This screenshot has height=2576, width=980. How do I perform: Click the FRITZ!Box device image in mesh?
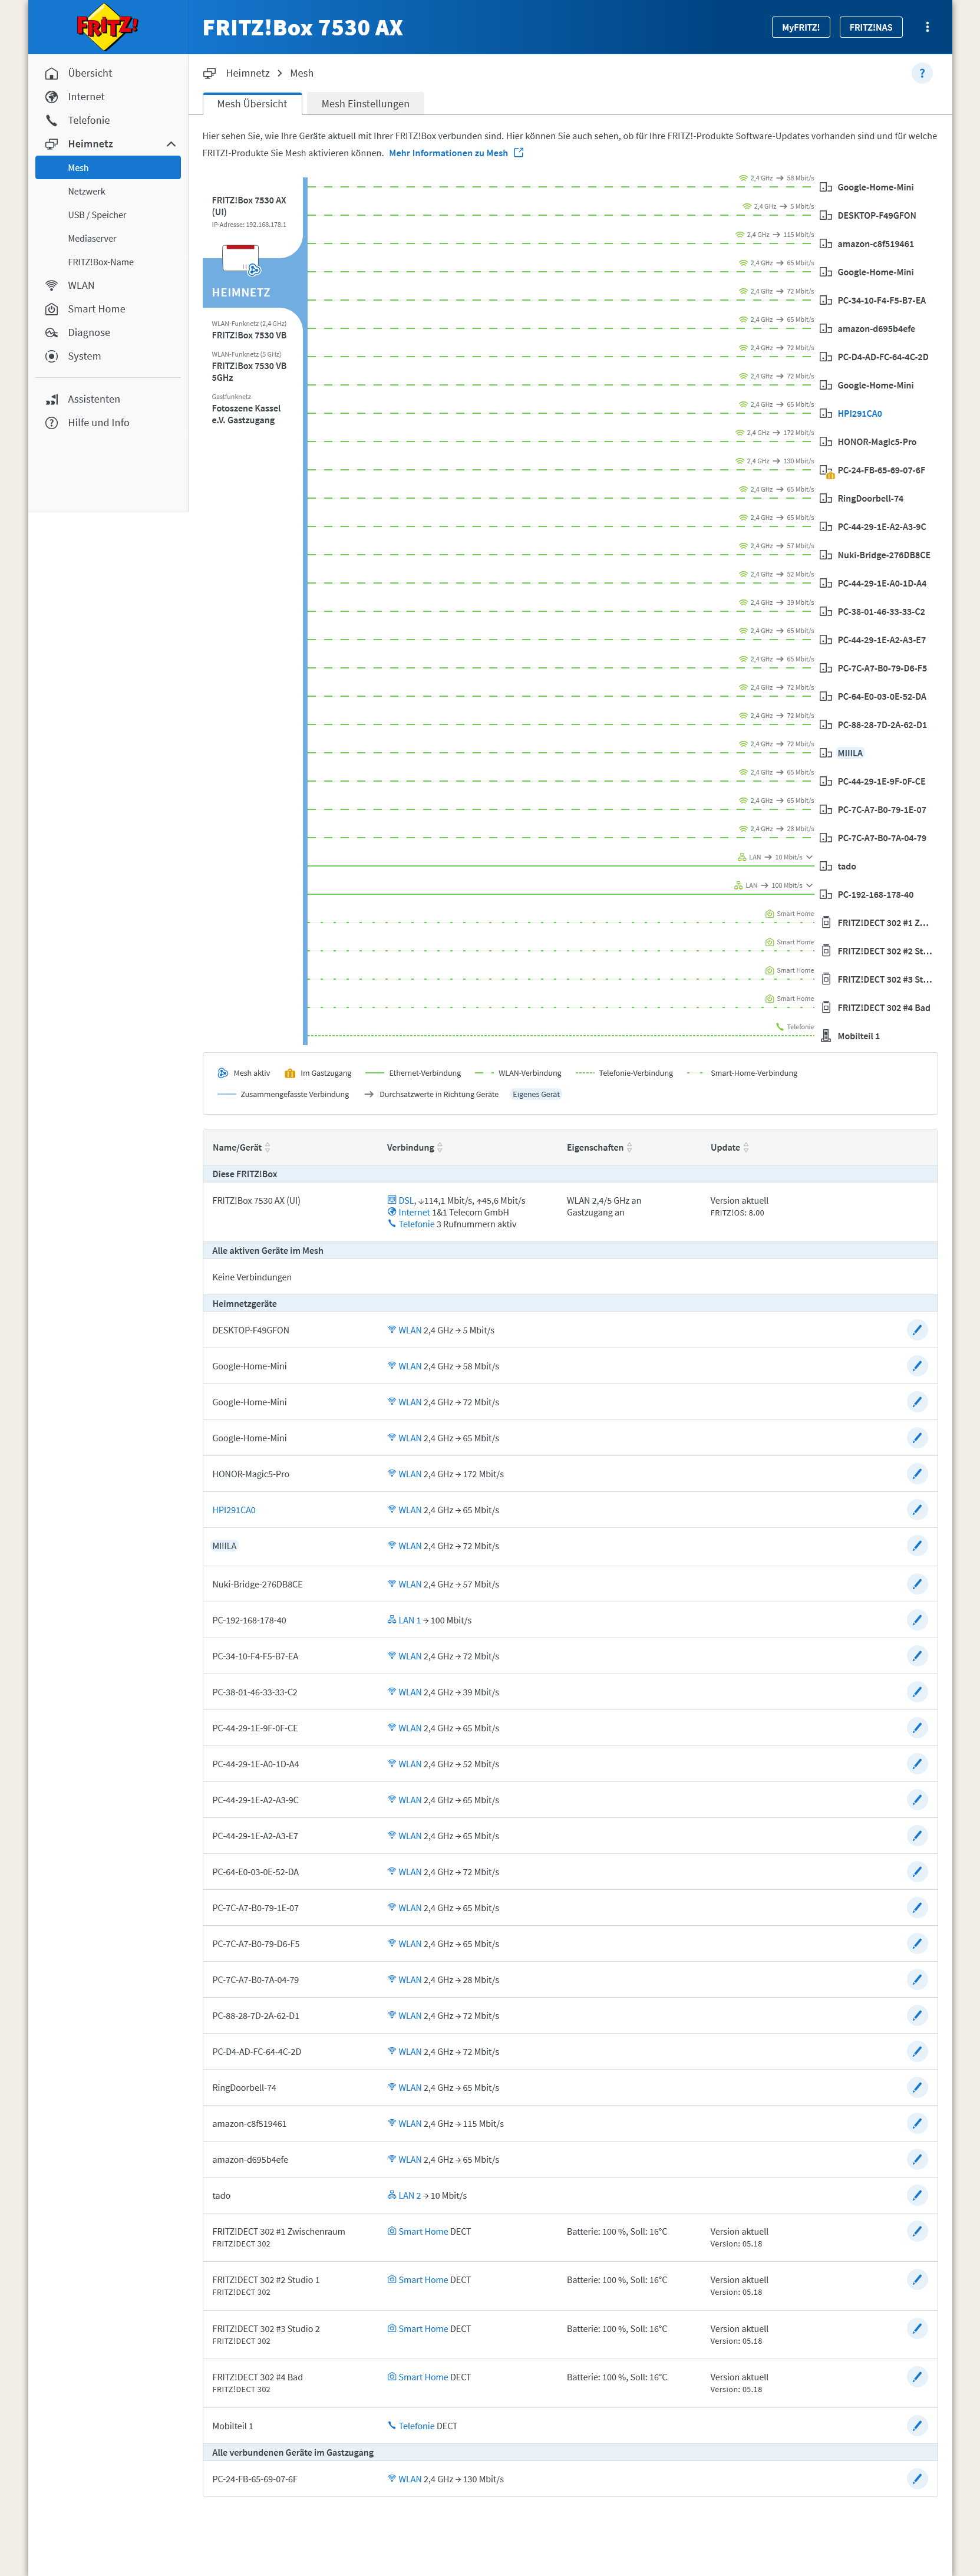[240, 259]
